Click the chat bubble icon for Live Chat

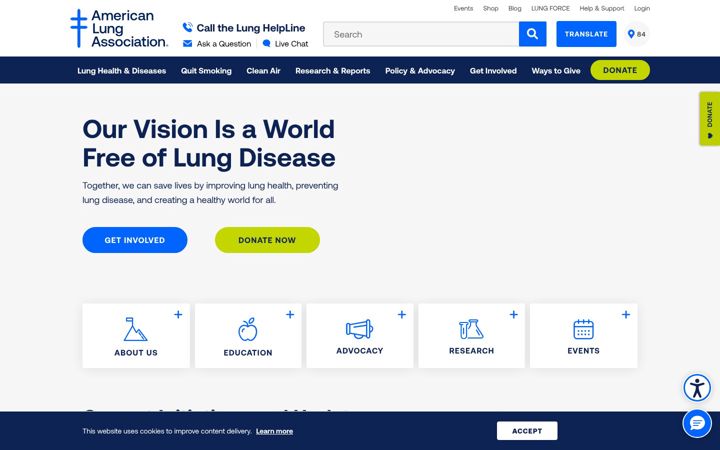pos(266,44)
